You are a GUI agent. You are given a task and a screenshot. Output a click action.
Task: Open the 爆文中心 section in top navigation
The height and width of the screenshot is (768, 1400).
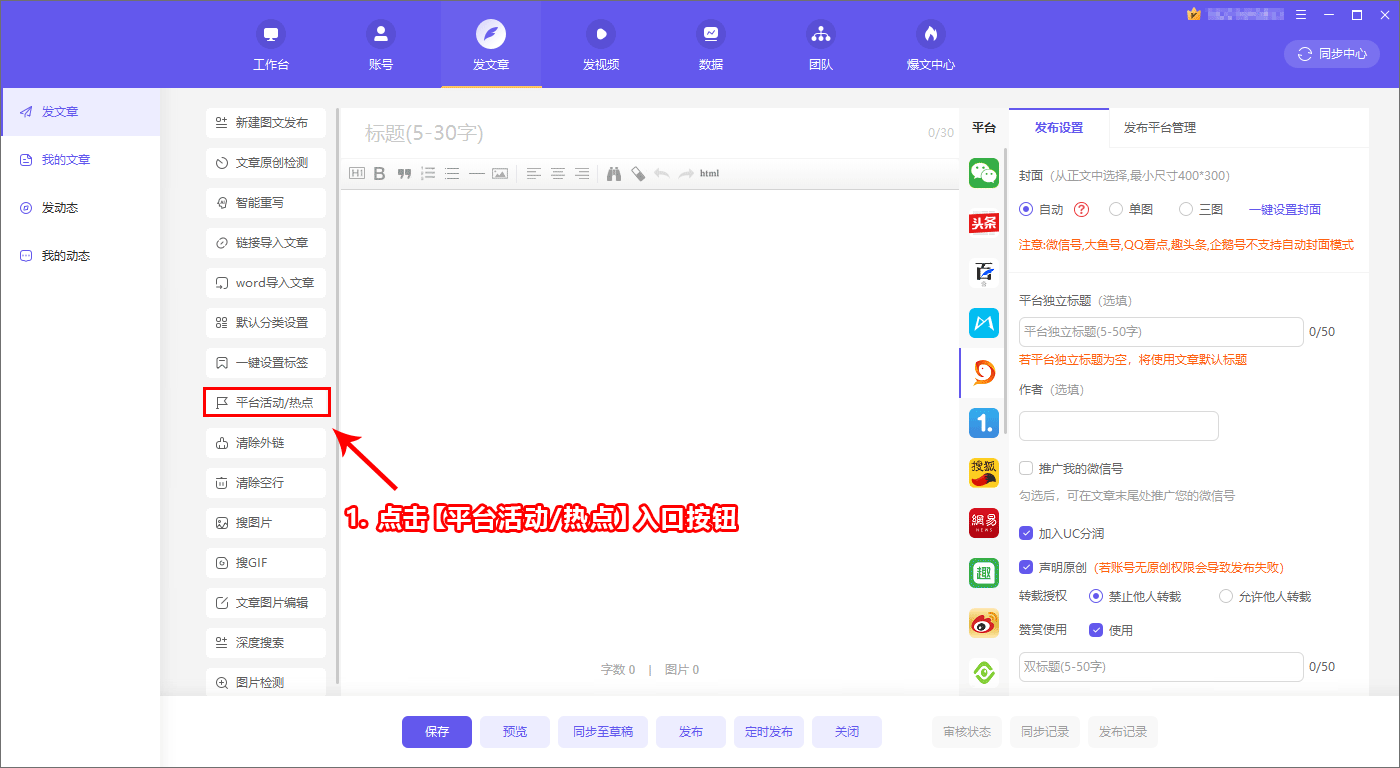pyautogui.click(x=929, y=44)
